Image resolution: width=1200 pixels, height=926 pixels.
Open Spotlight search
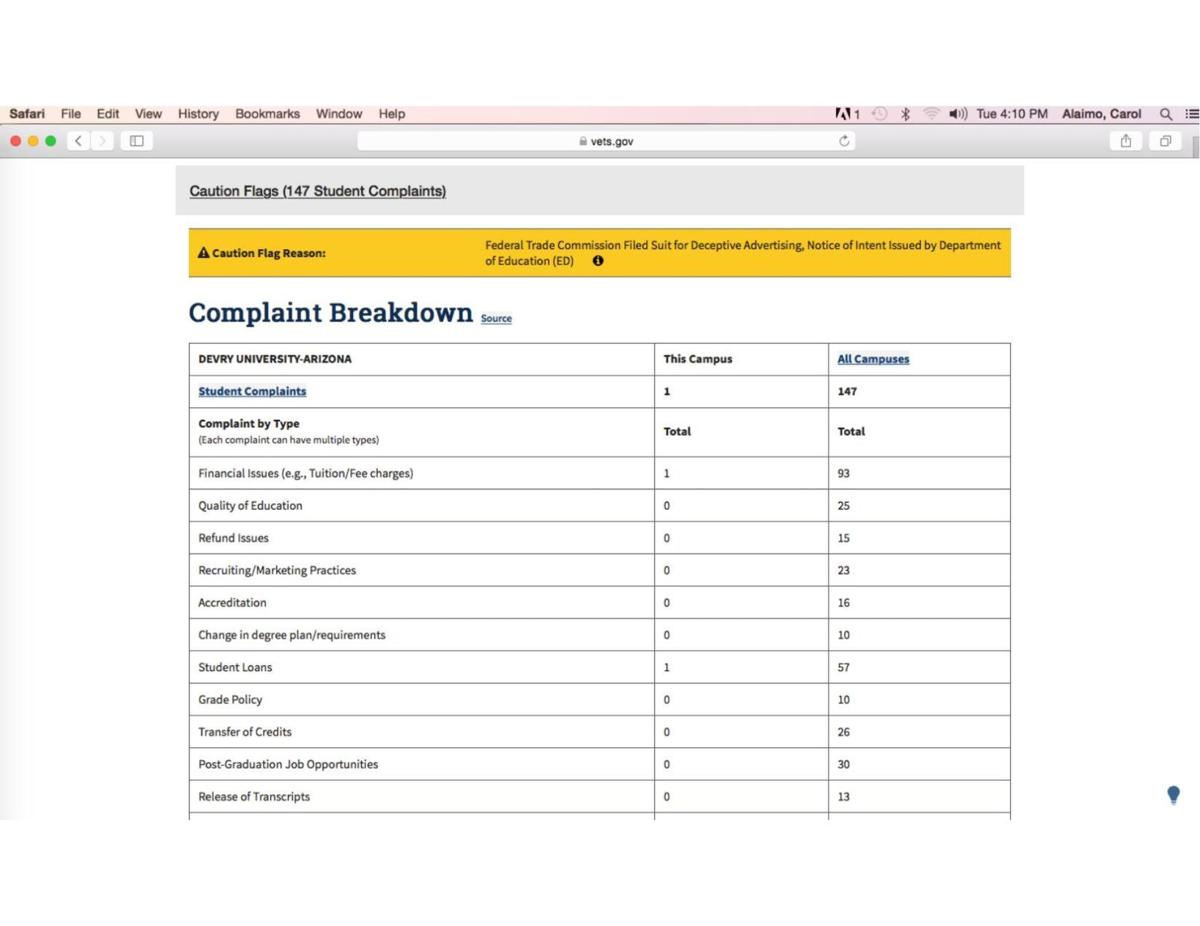coord(1166,114)
